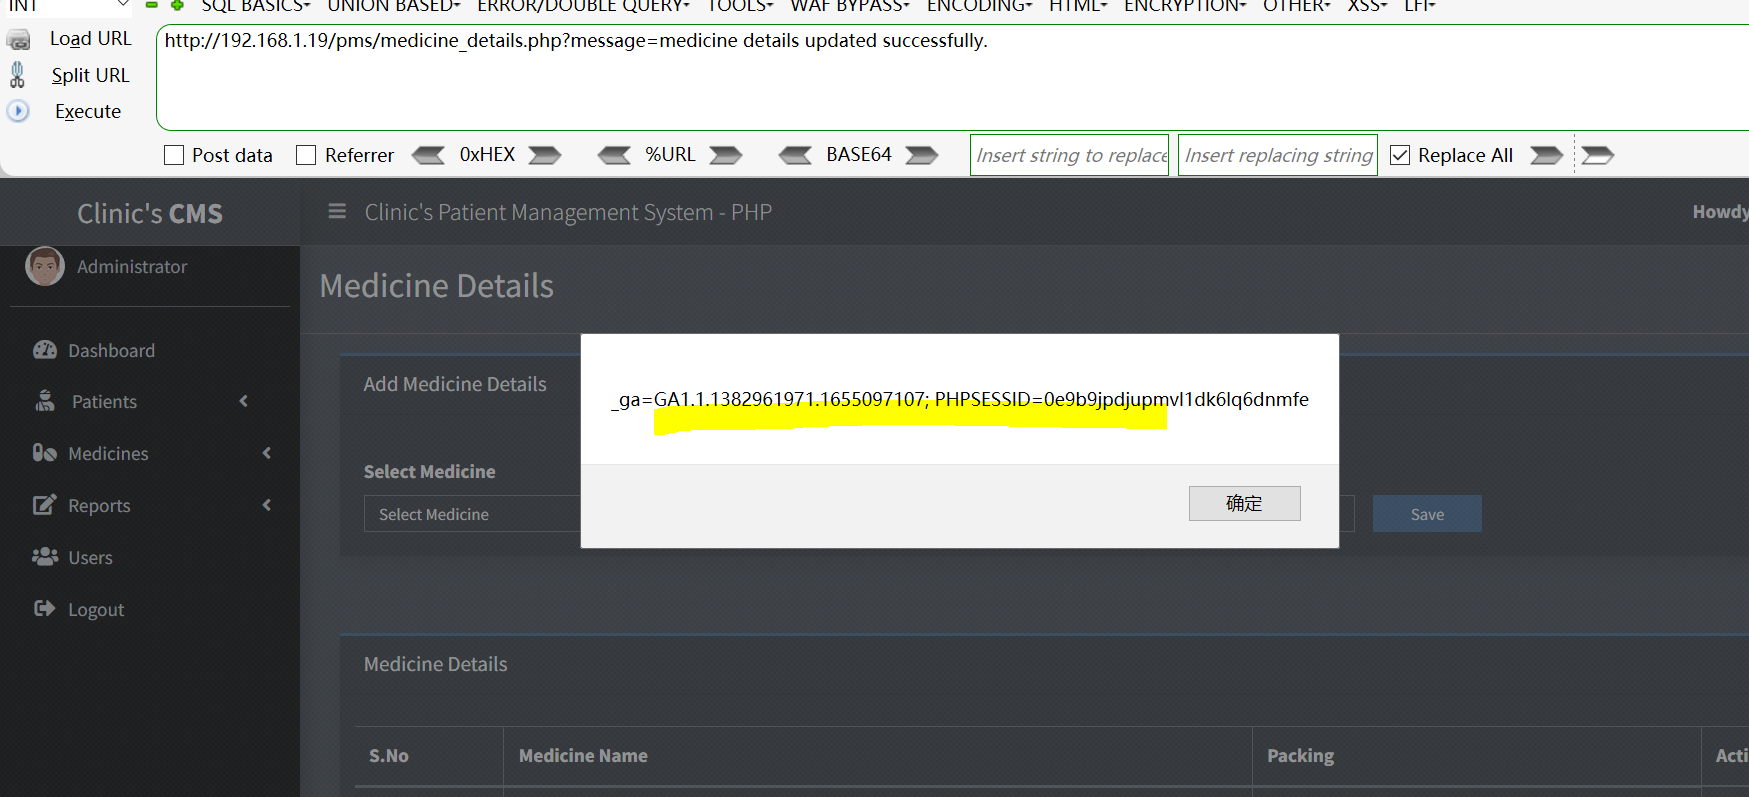Click the Medicines pills icon
The image size is (1749, 797).
tap(45, 453)
